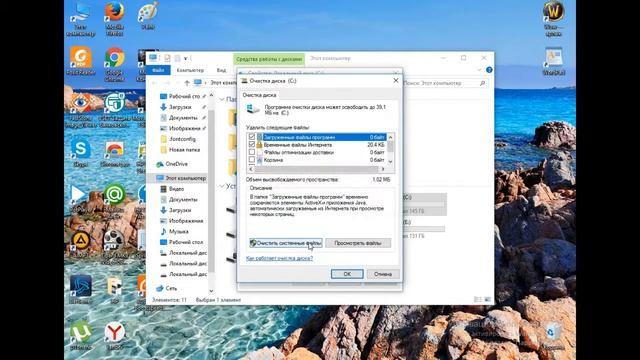Click OK in Disk Cleanup dialog

(347, 274)
